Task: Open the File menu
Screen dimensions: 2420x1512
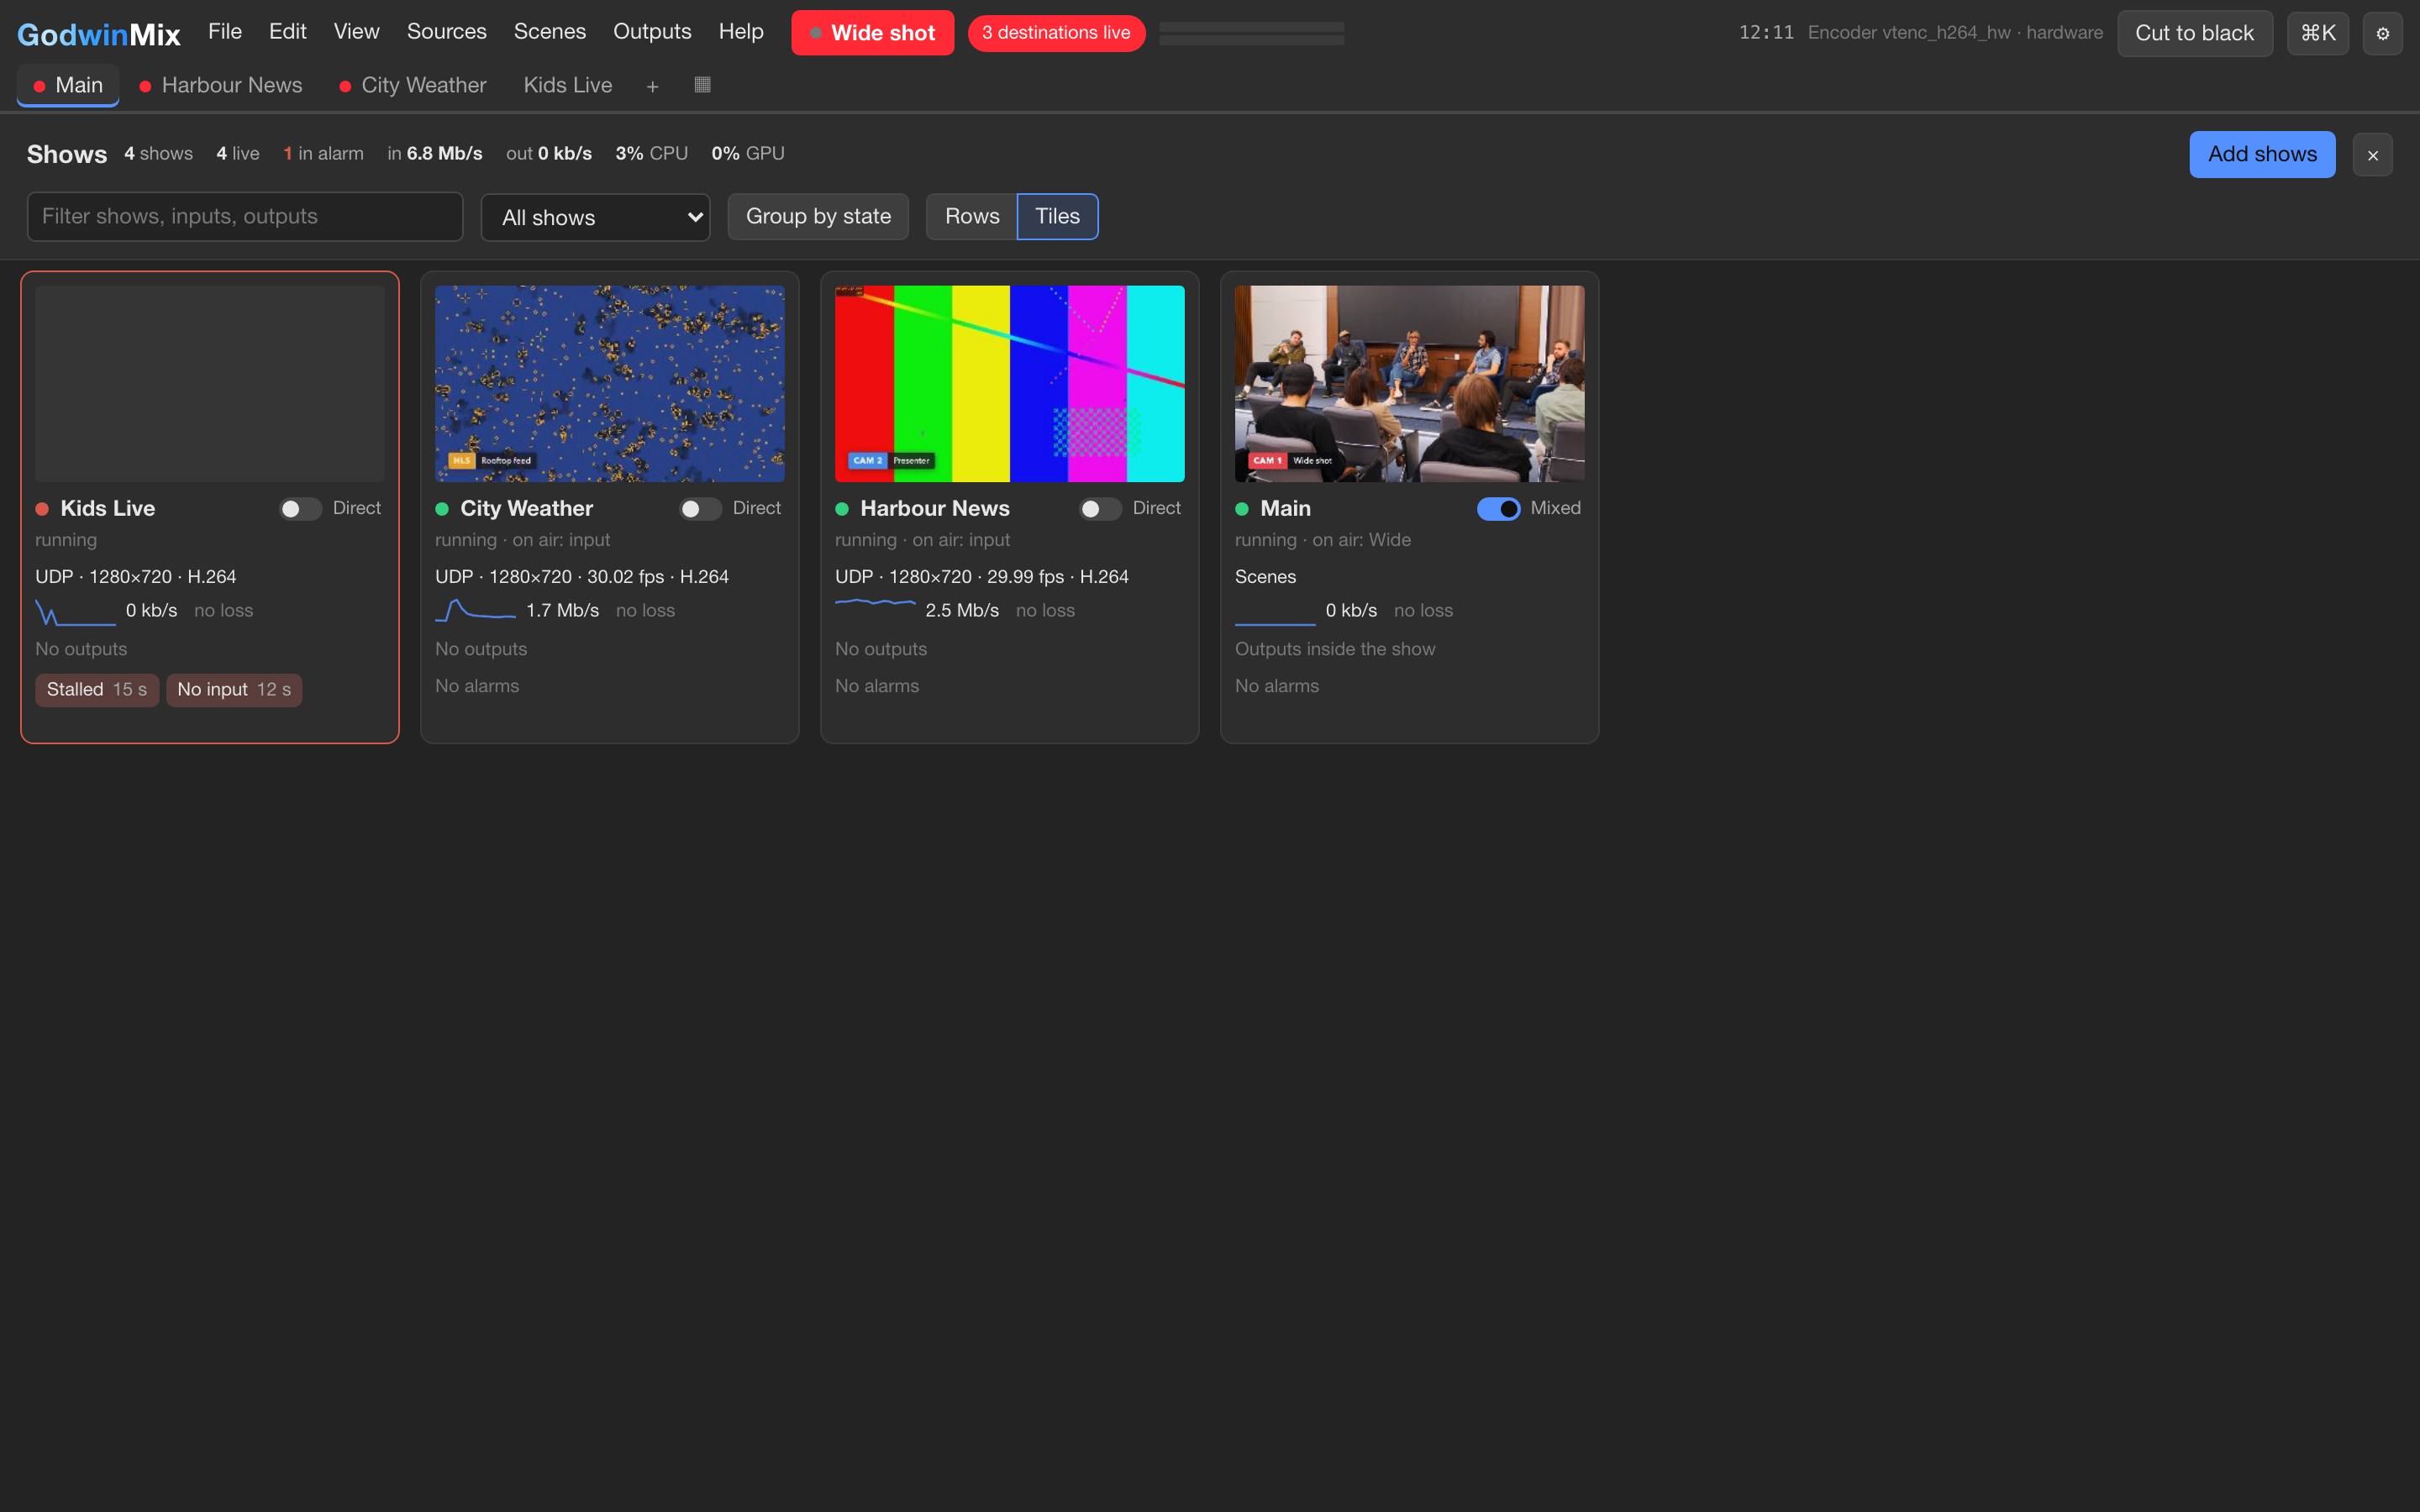Action: pos(225,32)
